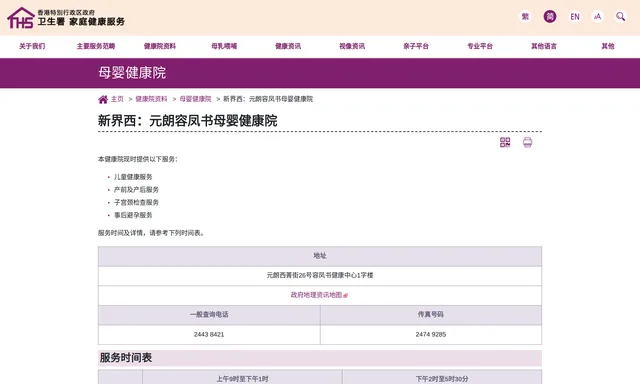The image size is (640, 384).
Task: Click the fax number 2474 9285
Action: pyautogui.click(x=431, y=335)
